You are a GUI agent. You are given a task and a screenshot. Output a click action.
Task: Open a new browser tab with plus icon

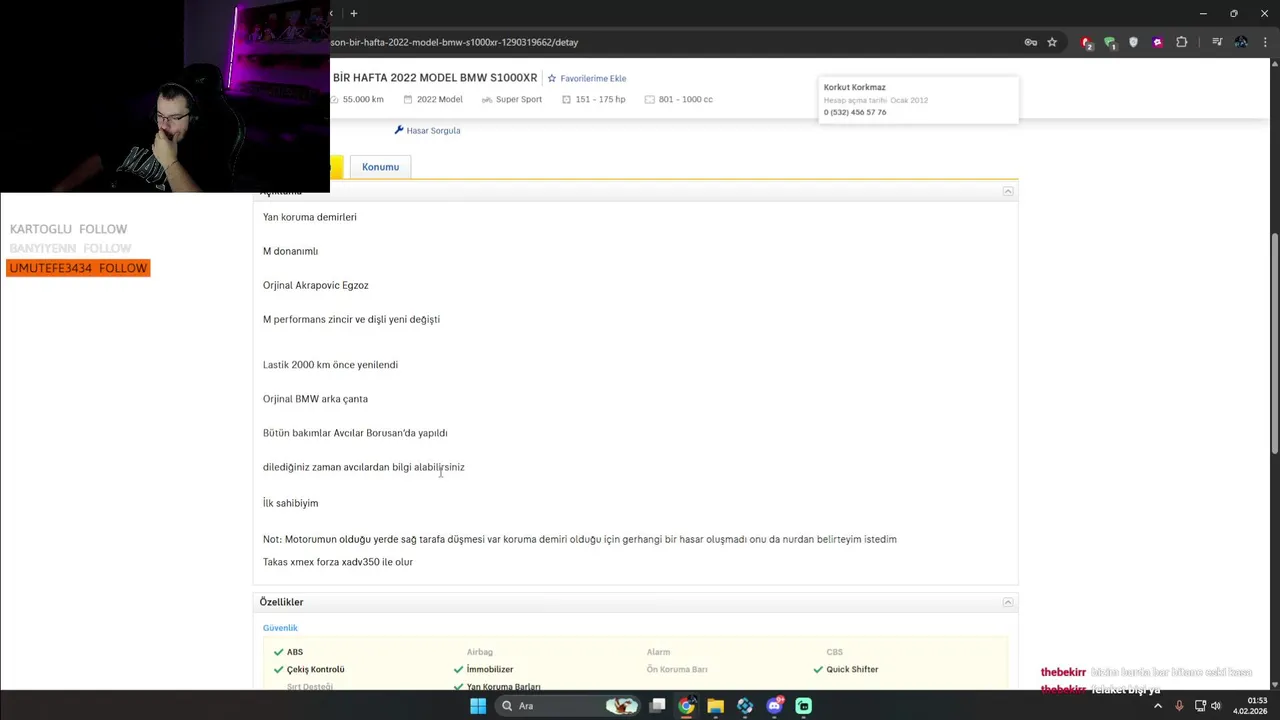click(x=353, y=13)
